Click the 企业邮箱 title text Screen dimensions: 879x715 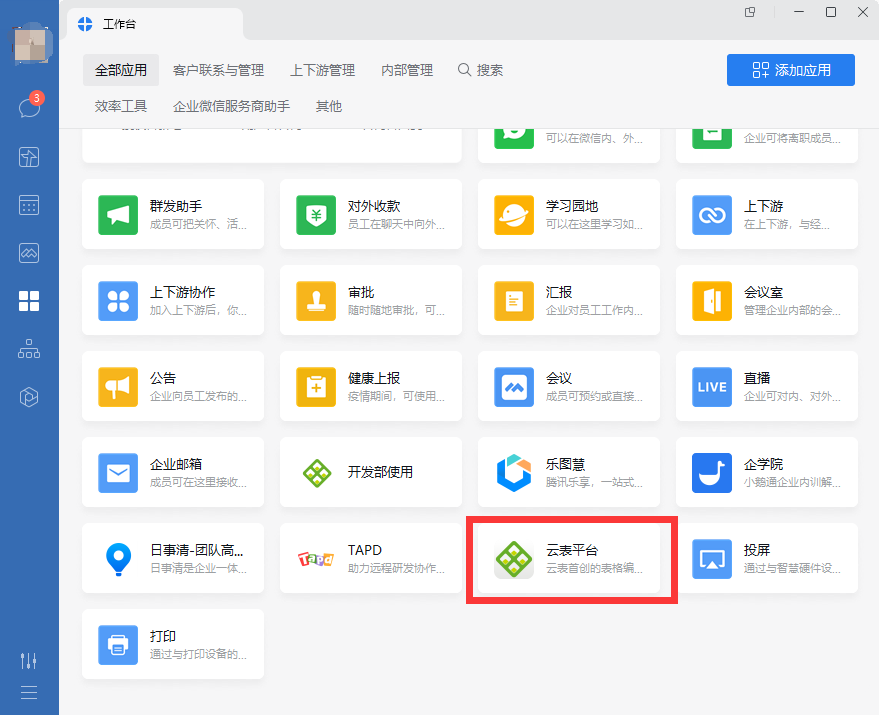[x=175, y=464]
